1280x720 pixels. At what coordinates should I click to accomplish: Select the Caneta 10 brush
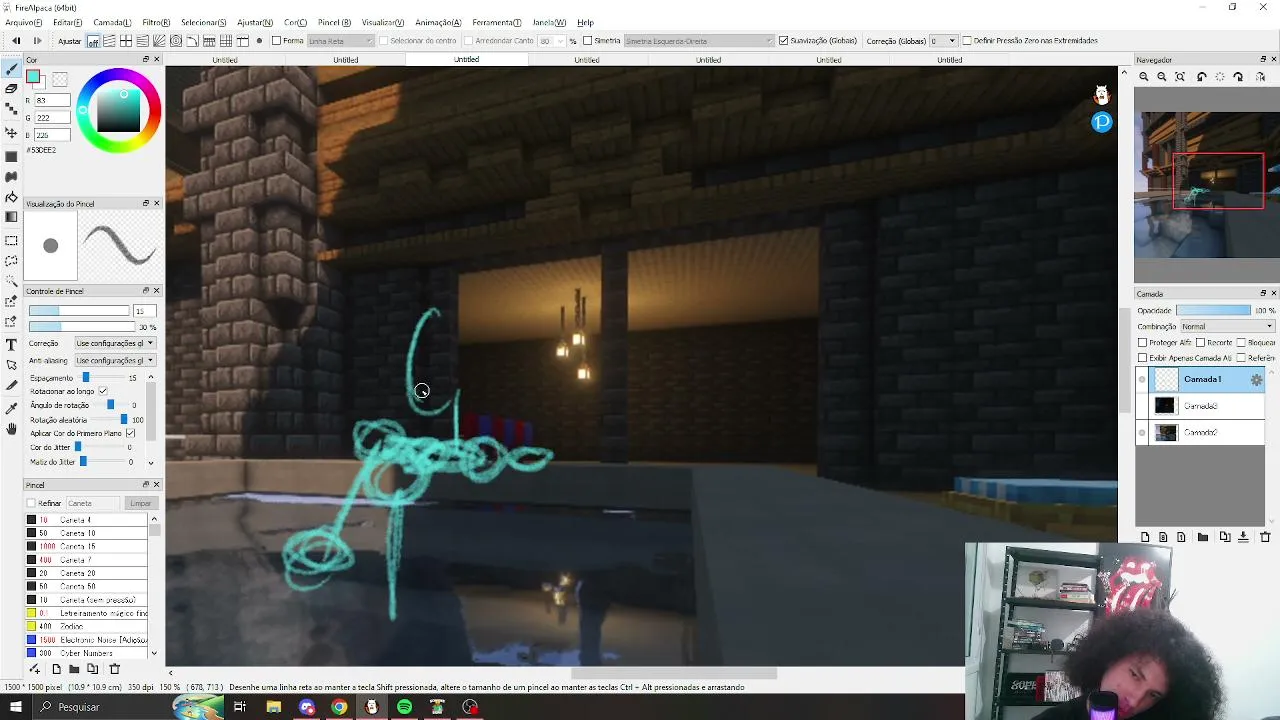coord(86,533)
